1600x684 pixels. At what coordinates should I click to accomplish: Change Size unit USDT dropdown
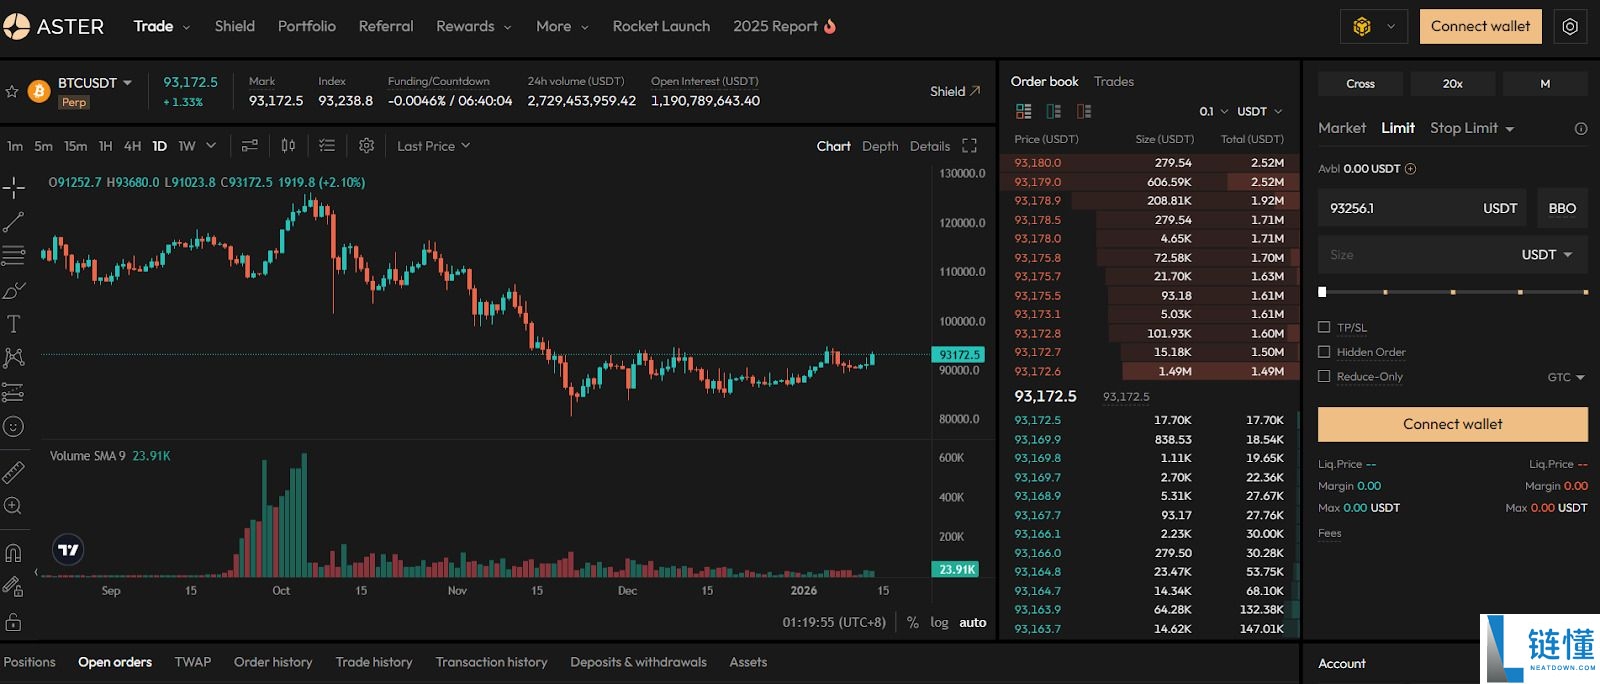pos(1547,255)
